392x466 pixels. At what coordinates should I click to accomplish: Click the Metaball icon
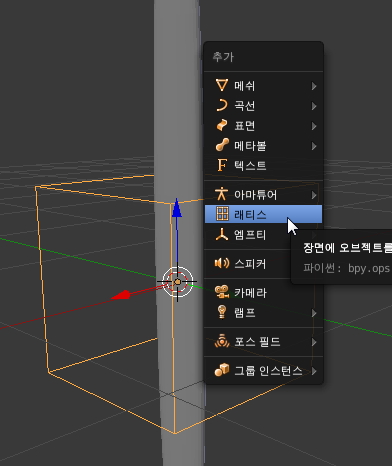point(222,145)
